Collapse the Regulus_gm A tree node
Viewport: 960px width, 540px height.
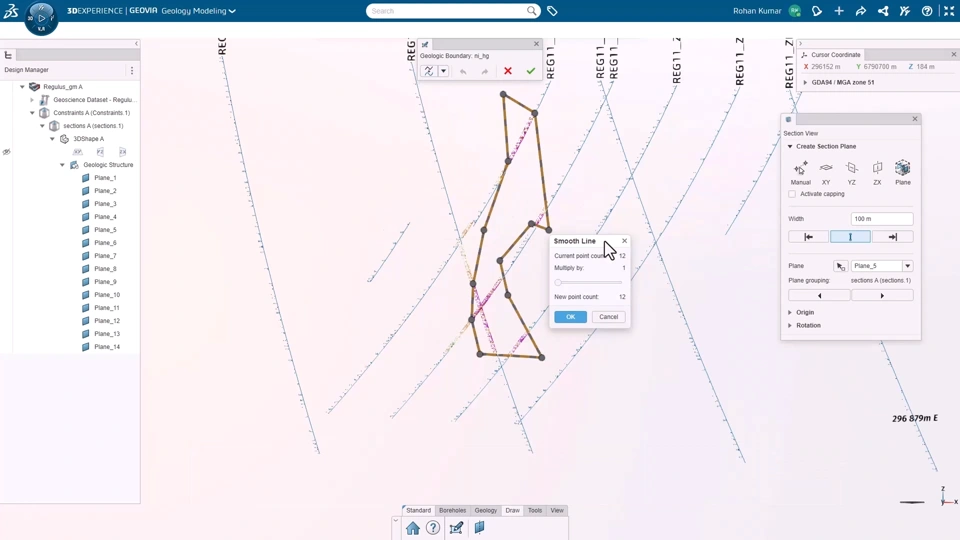[23, 87]
